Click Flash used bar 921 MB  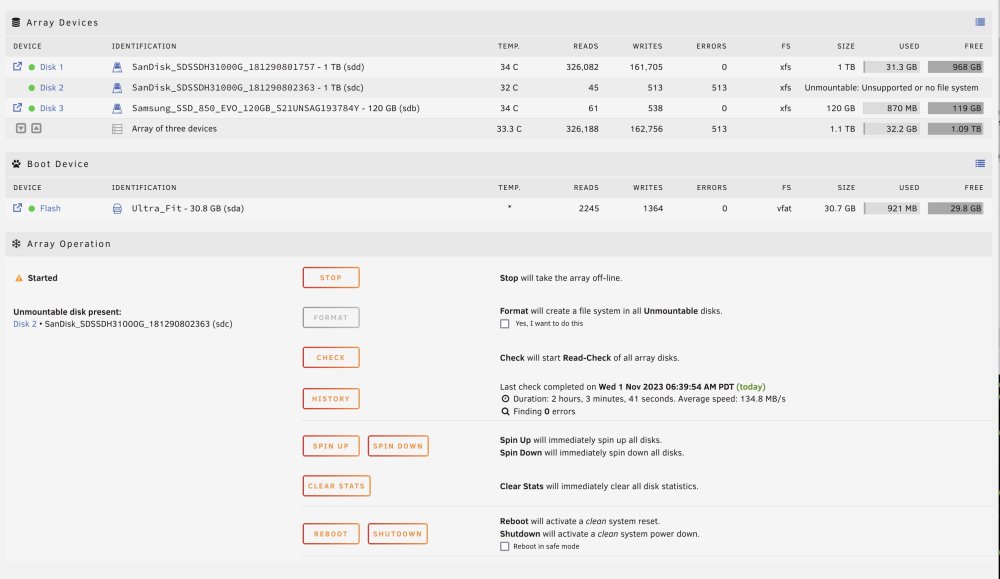(892, 209)
